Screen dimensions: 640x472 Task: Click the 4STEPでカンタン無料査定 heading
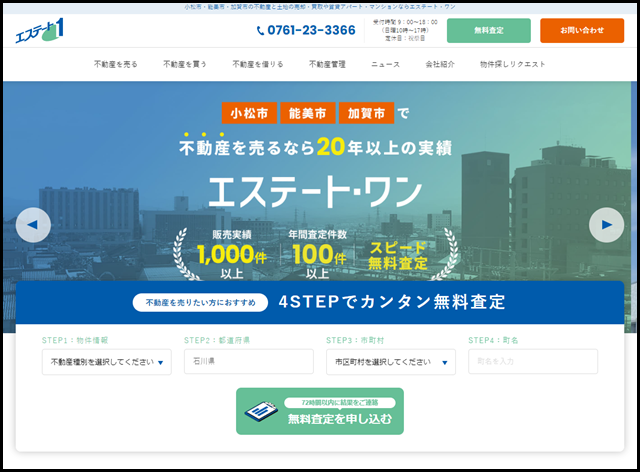pos(392,302)
